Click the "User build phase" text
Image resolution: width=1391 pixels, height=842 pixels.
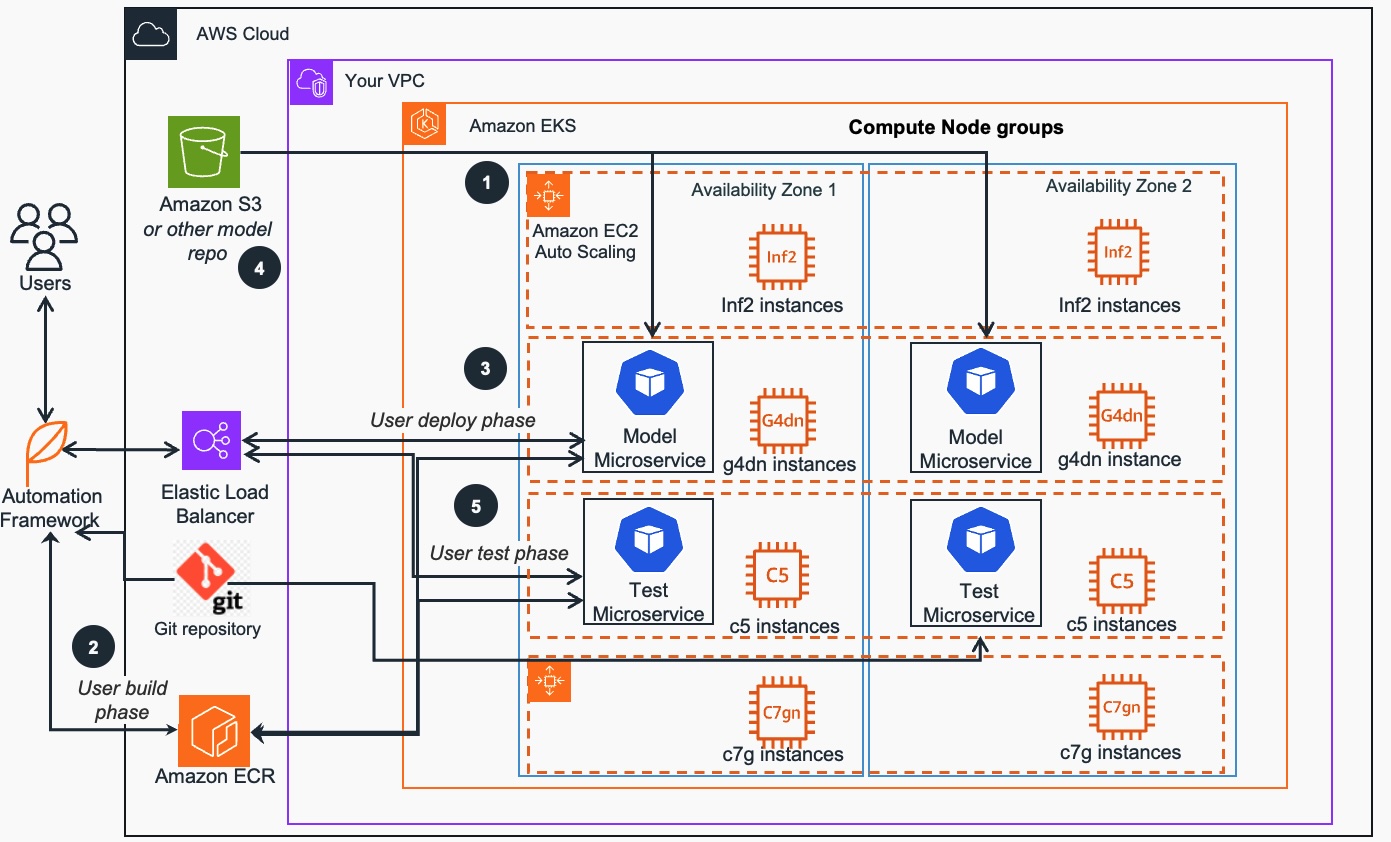[x=123, y=700]
